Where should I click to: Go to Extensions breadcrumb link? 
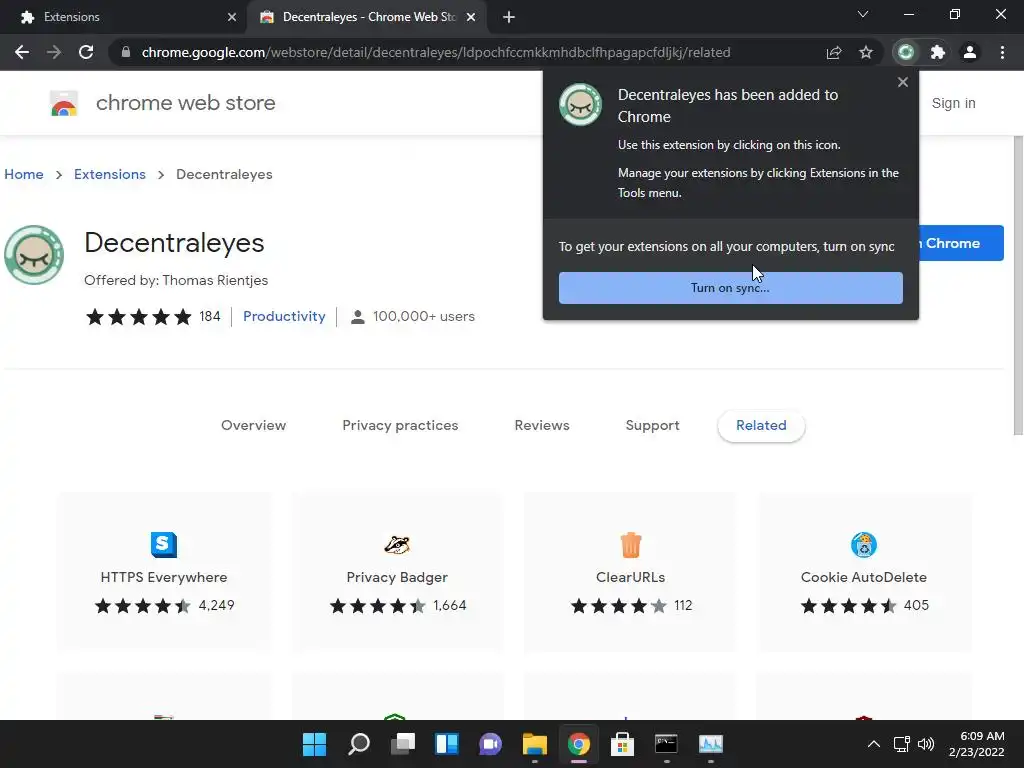[x=110, y=174]
